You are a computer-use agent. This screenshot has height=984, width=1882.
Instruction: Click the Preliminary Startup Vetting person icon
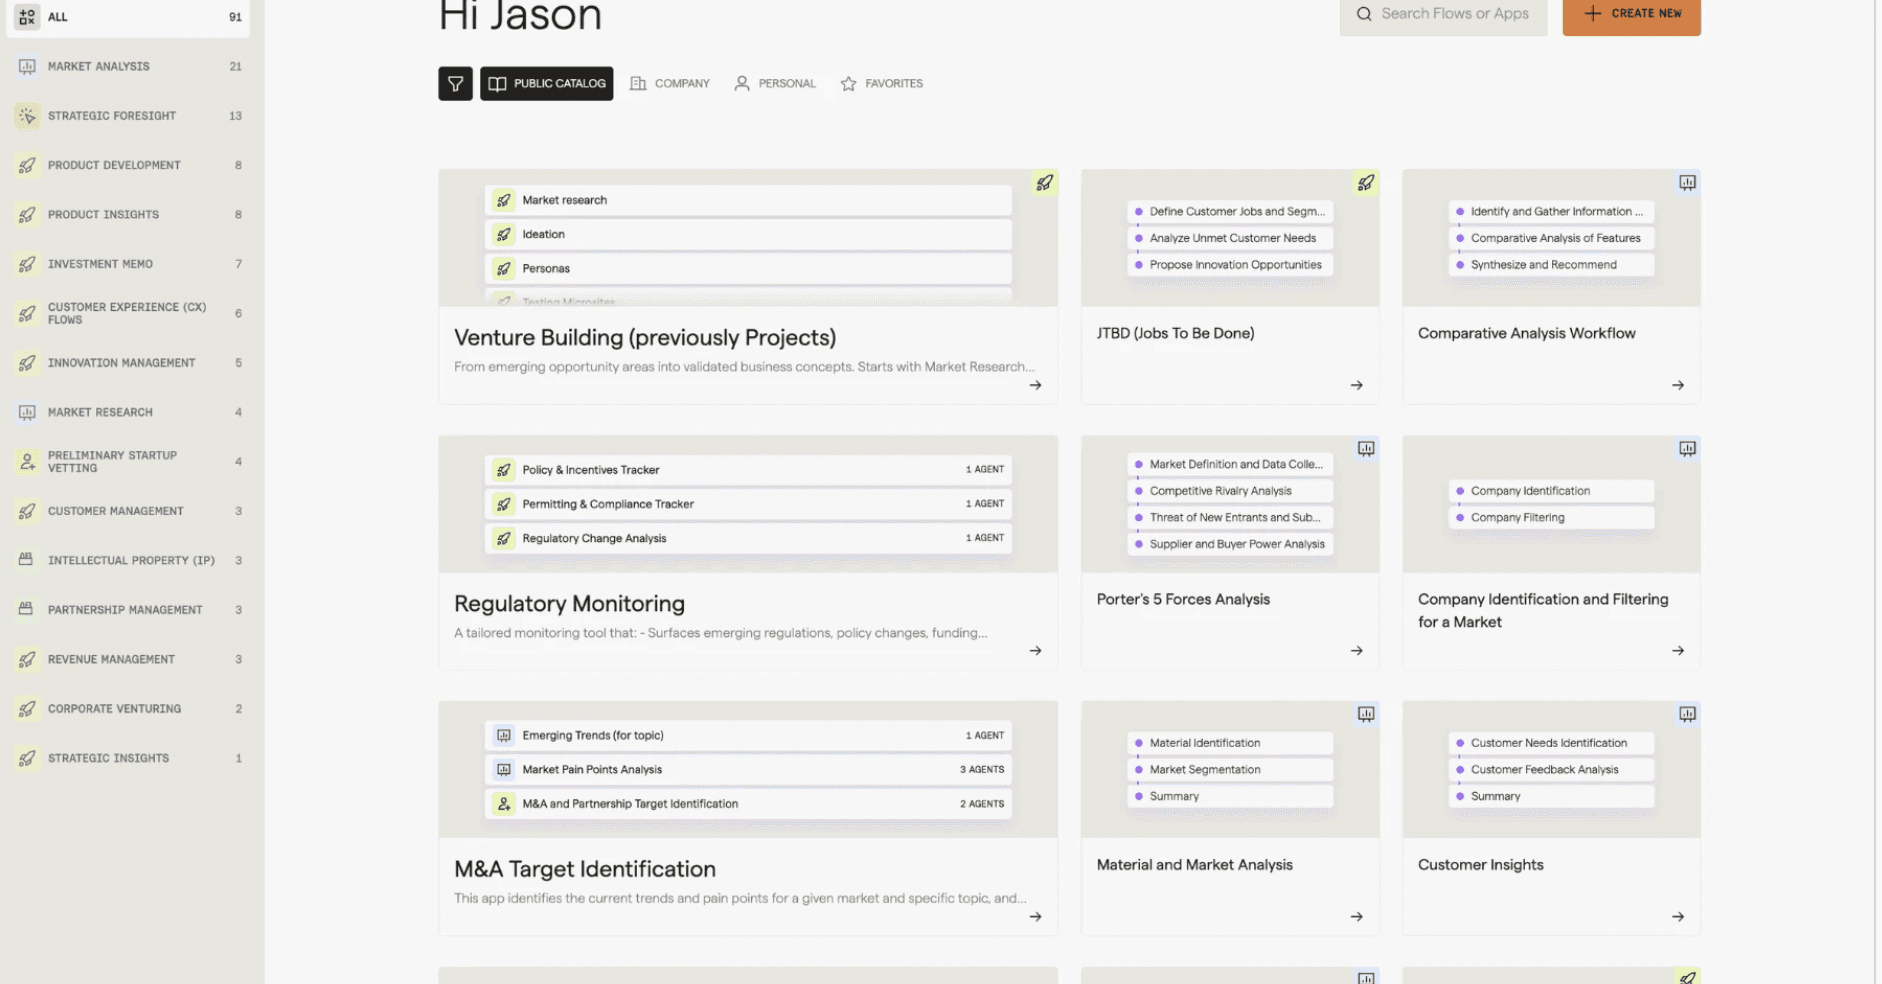27,462
